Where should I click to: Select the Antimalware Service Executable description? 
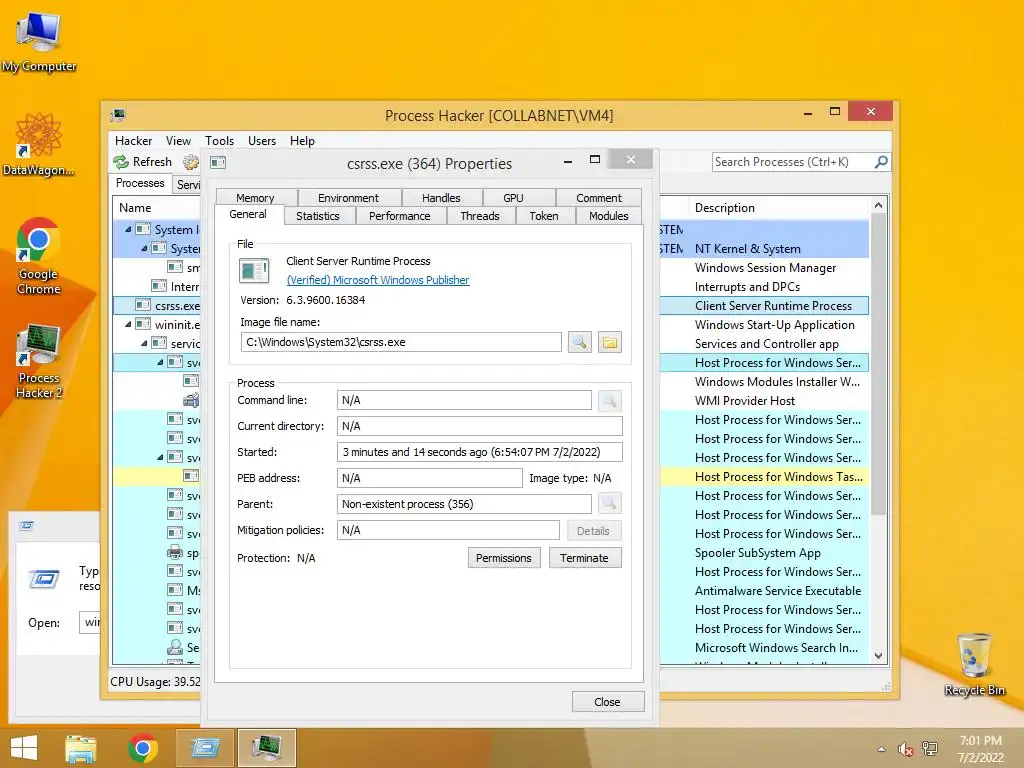[x=778, y=590]
